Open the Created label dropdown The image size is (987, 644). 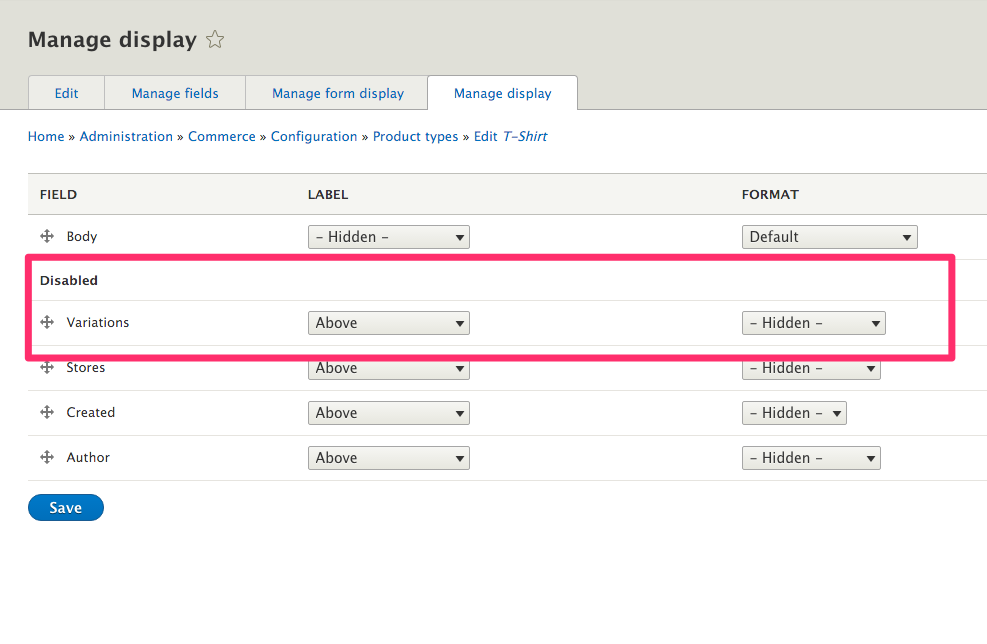tap(388, 412)
